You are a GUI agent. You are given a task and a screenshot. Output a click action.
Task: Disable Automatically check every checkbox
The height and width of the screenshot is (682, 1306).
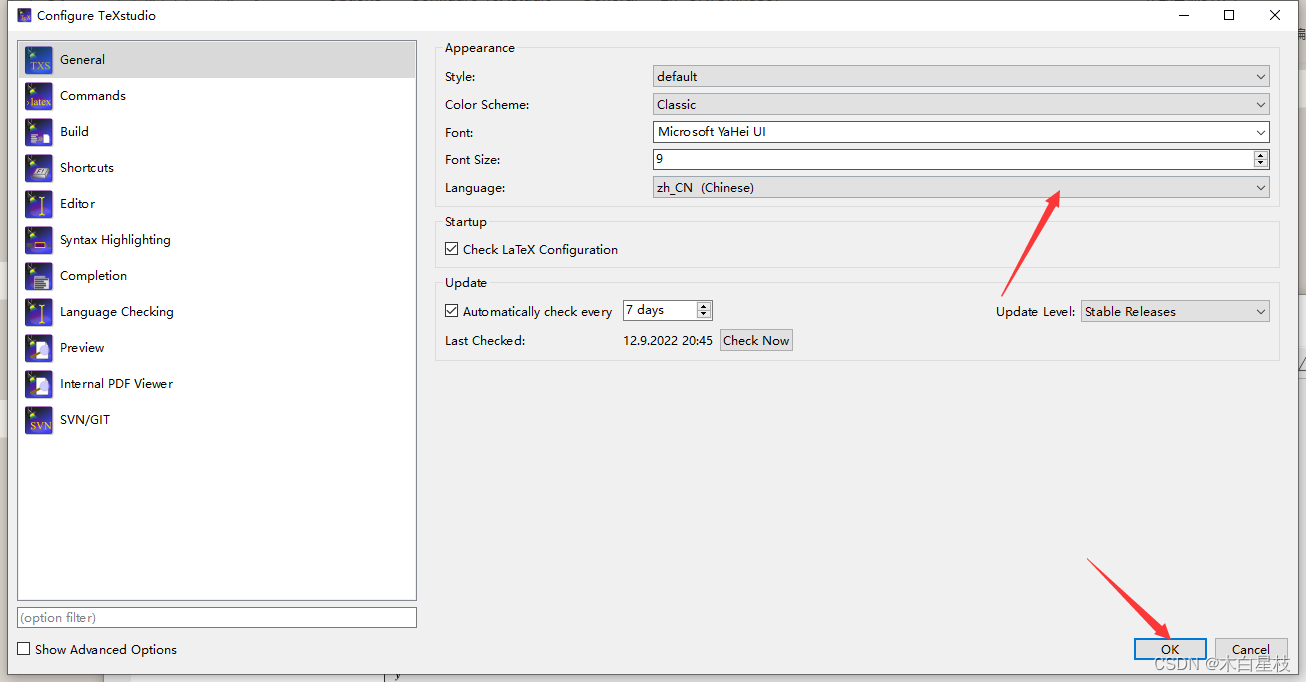tap(452, 311)
